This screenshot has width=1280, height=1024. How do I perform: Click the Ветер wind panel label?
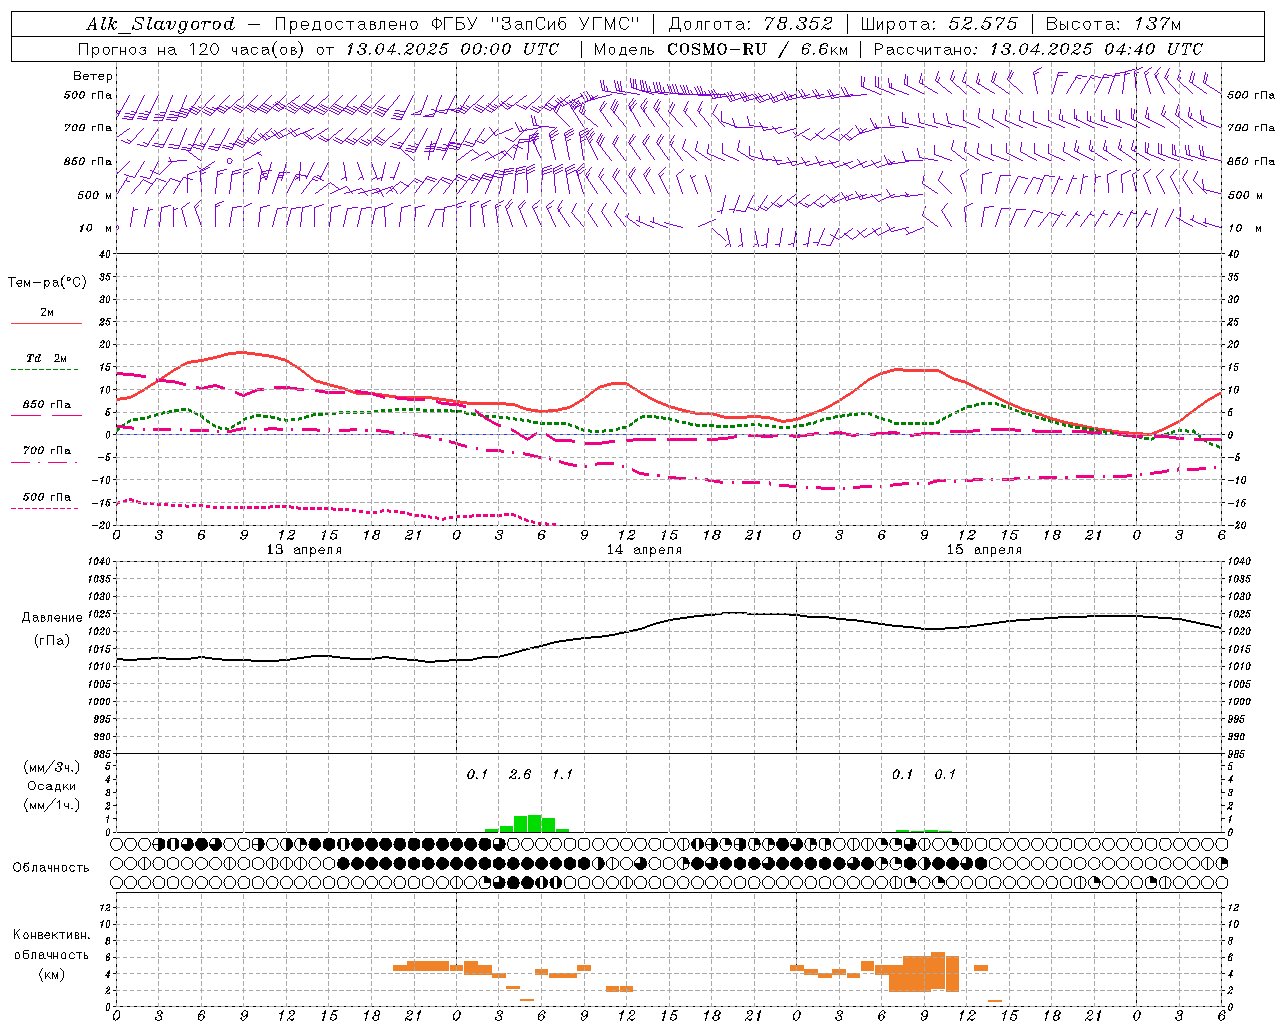(x=92, y=76)
